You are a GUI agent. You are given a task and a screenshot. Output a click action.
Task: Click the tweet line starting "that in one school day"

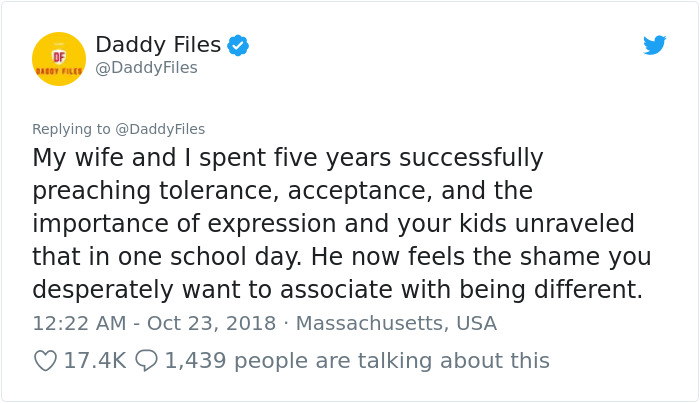(x=341, y=256)
